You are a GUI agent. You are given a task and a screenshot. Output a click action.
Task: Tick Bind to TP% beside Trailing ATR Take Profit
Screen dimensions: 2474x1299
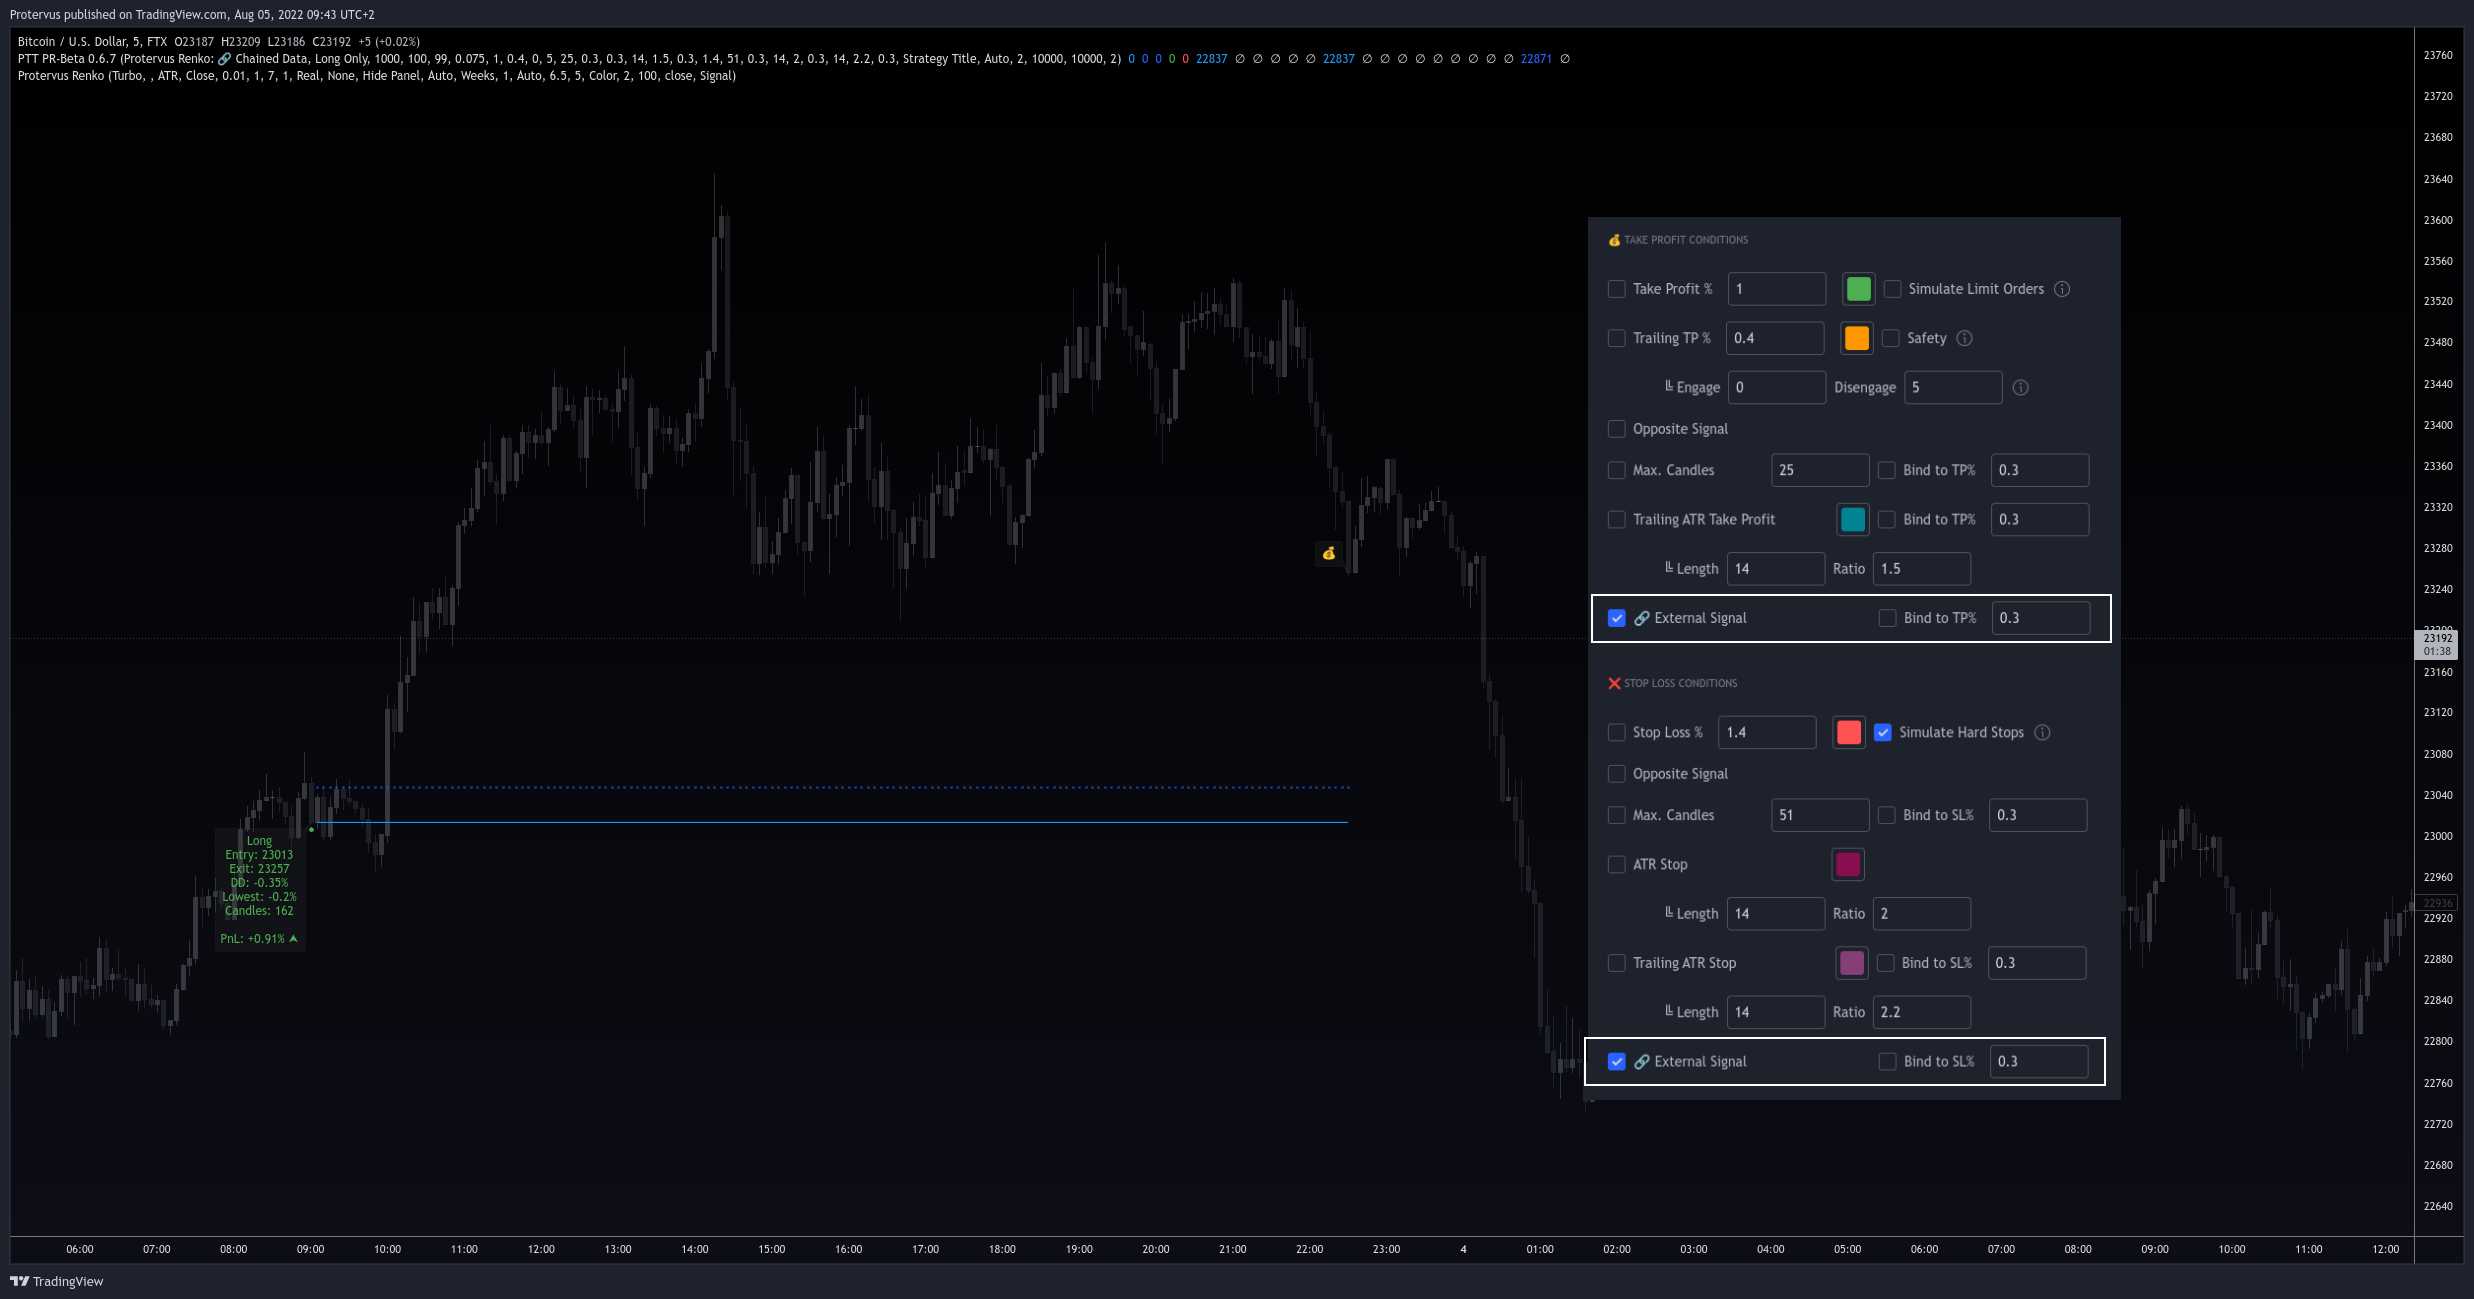(1886, 520)
